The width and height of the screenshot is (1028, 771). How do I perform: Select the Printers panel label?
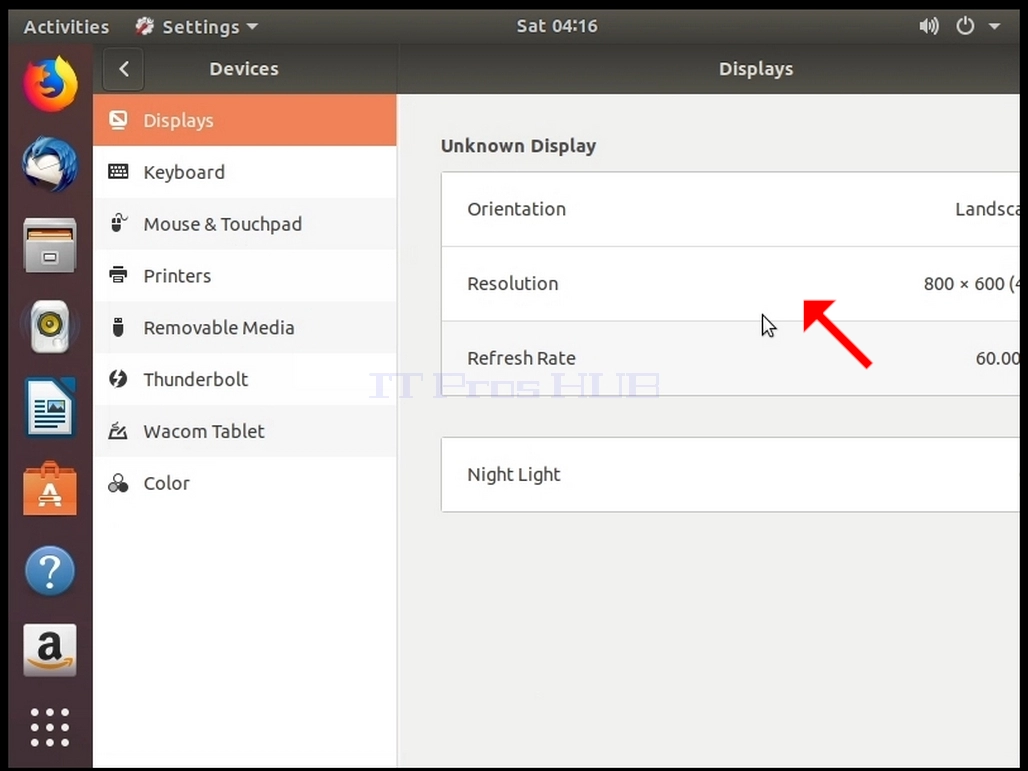(x=177, y=275)
